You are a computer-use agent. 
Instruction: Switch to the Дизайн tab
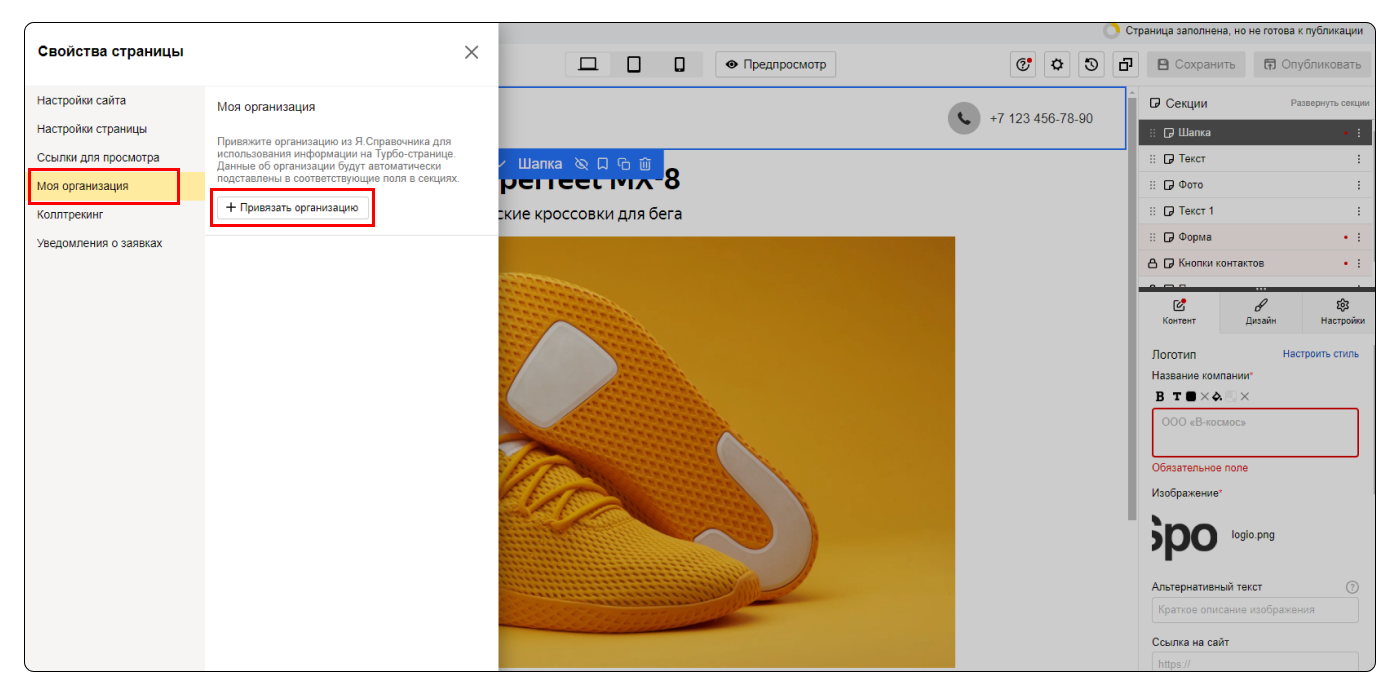click(x=1260, y=311)
